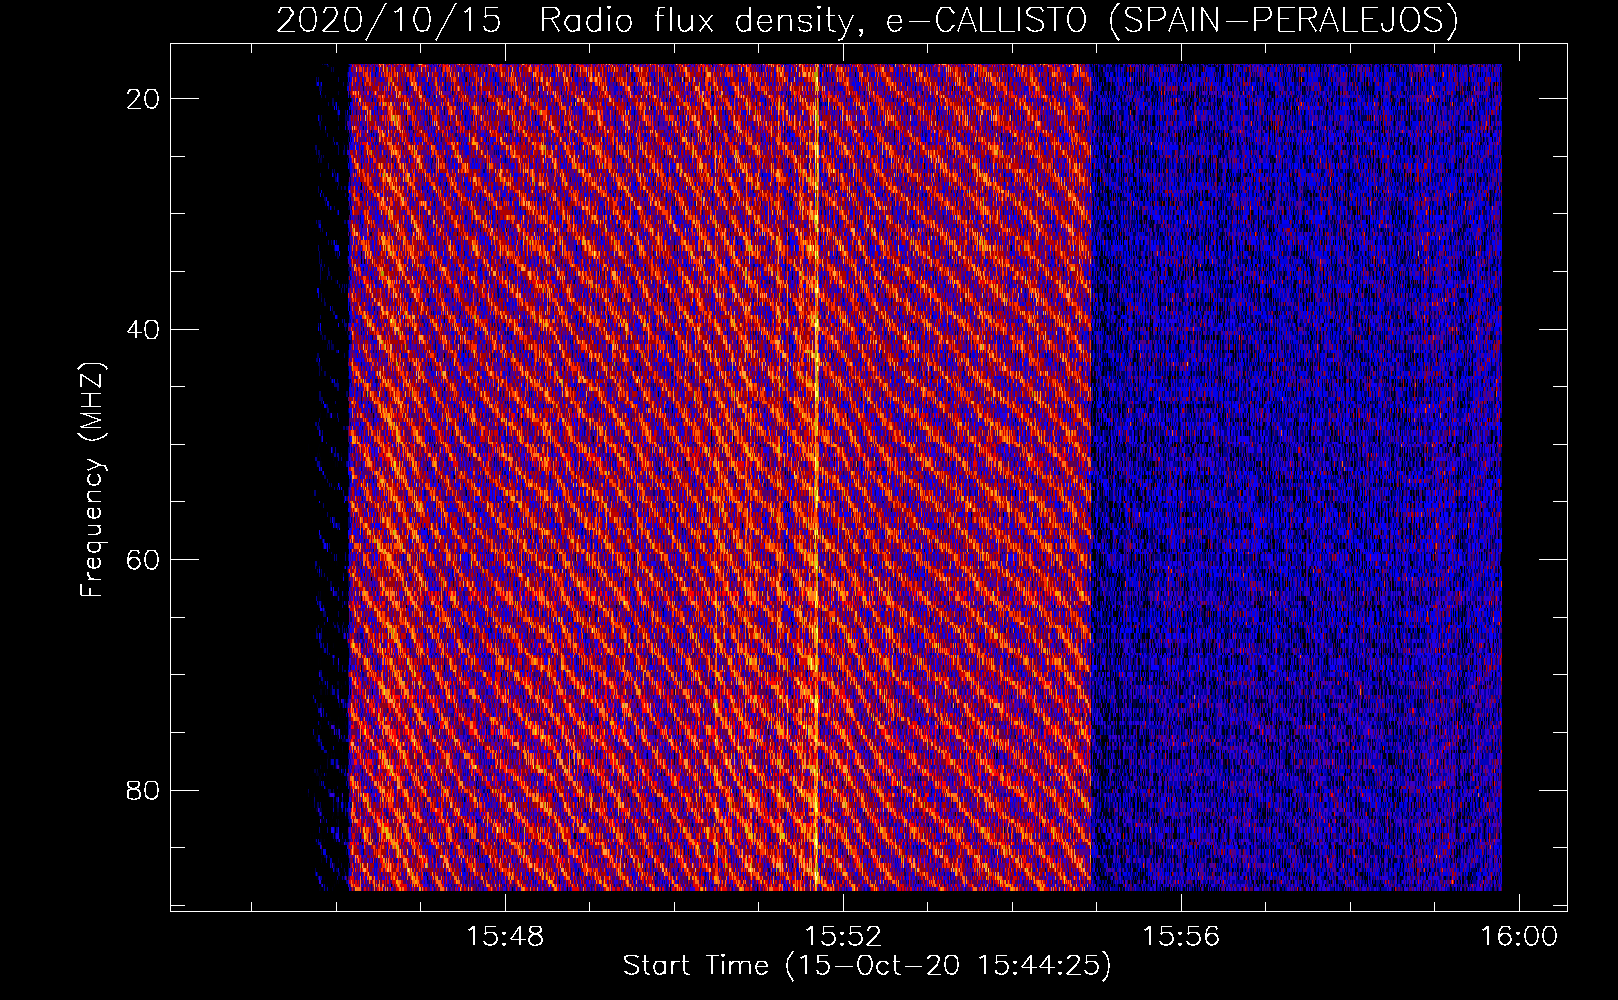Click the 40 frequency tick label
Image resolution: width=1618 pixels, height=1000 pixels.
point(143,329)
